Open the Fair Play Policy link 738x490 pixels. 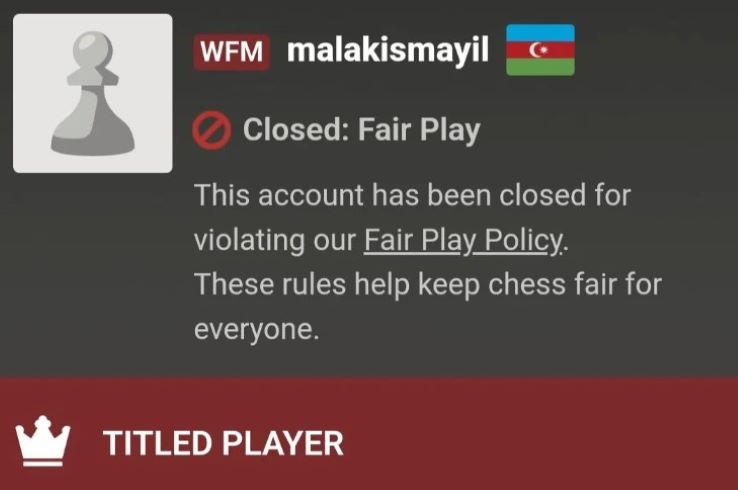pyautogui.click(x=463, y=241)
